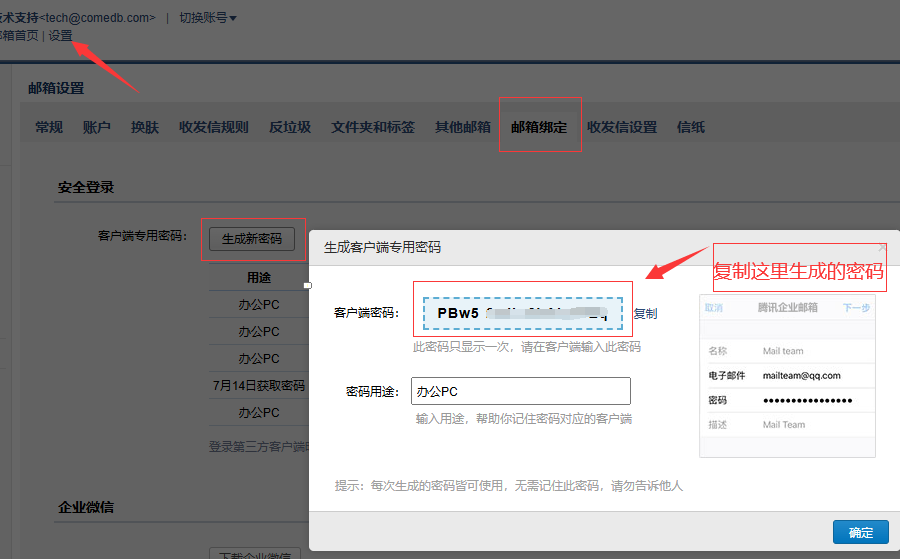Switch to the 信纸 stationery tab
The height and width of the screenshot is (559, 900).
691,127
